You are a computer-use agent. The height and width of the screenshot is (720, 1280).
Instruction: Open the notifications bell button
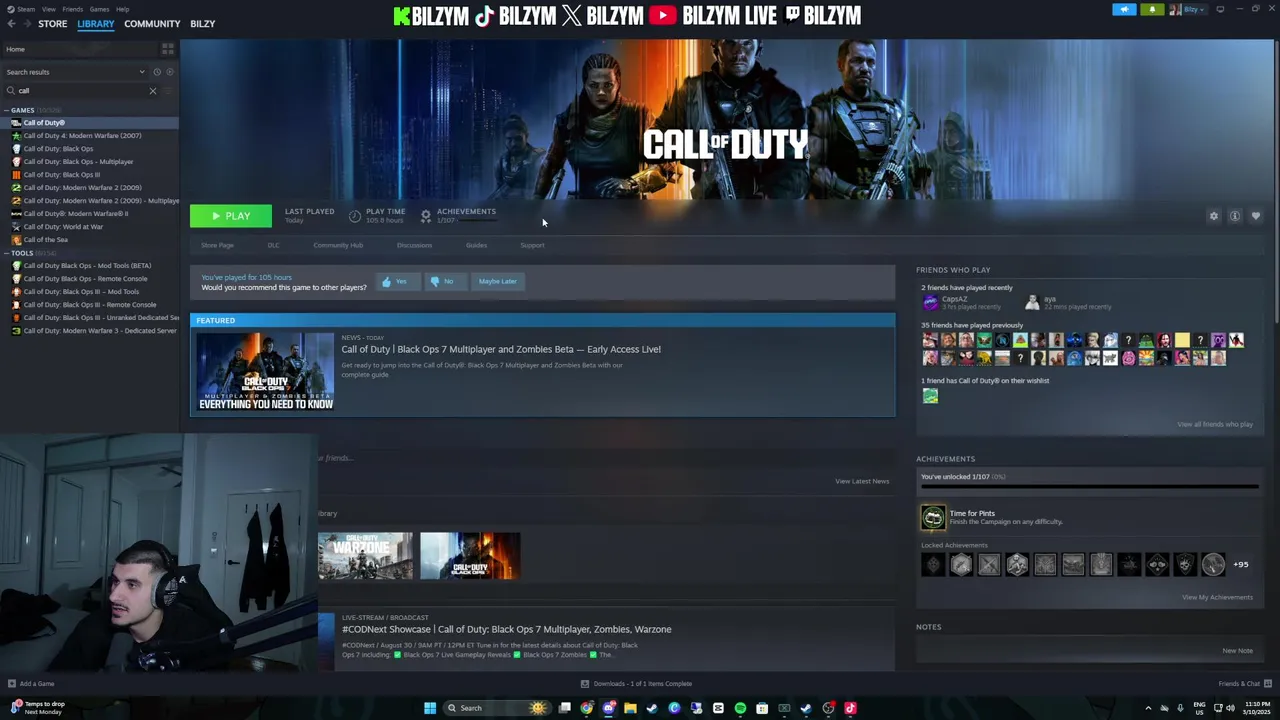click(1151, 10)
